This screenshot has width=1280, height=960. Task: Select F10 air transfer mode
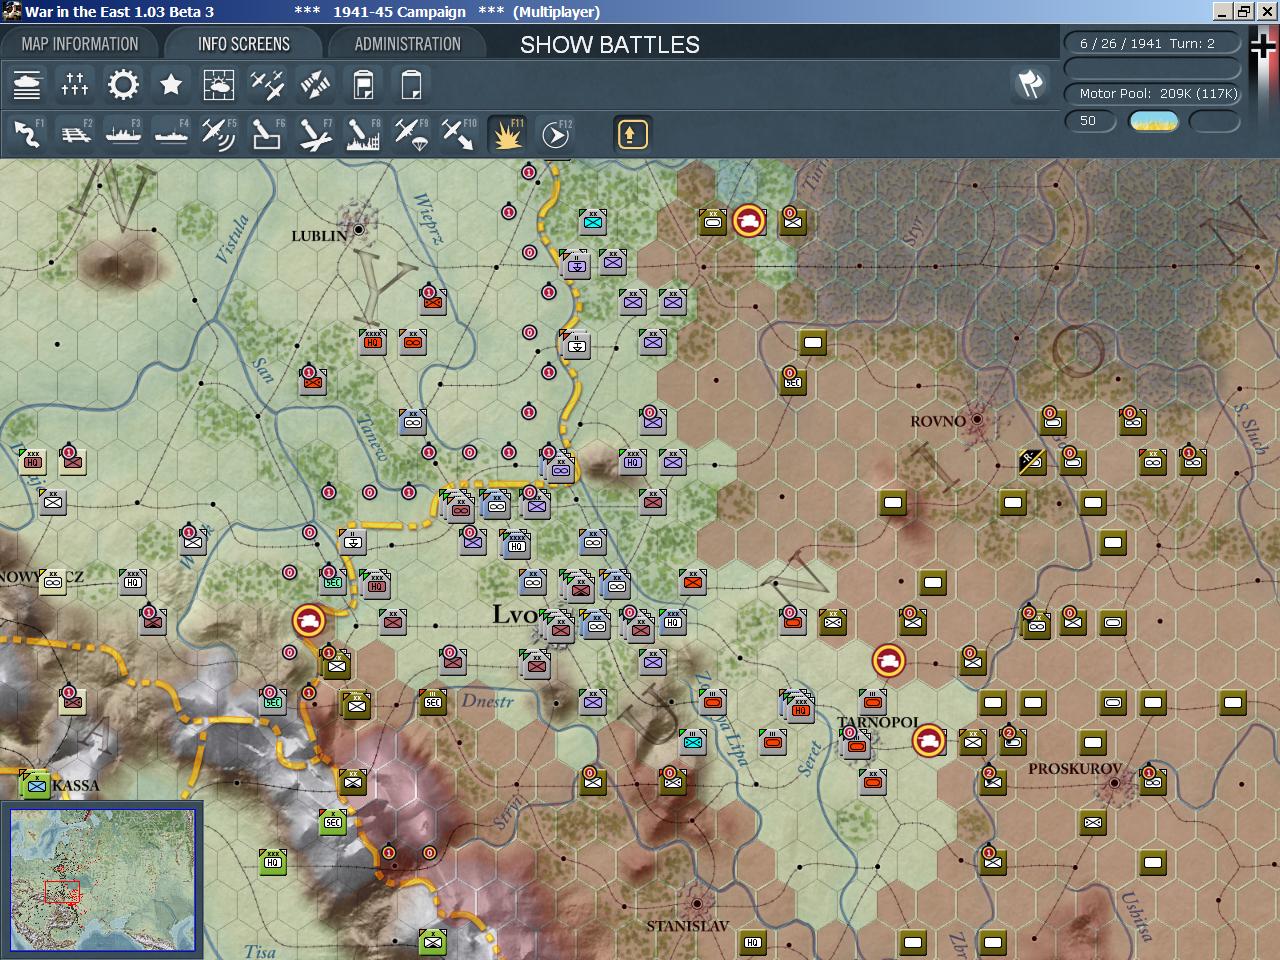coord(459,134)
